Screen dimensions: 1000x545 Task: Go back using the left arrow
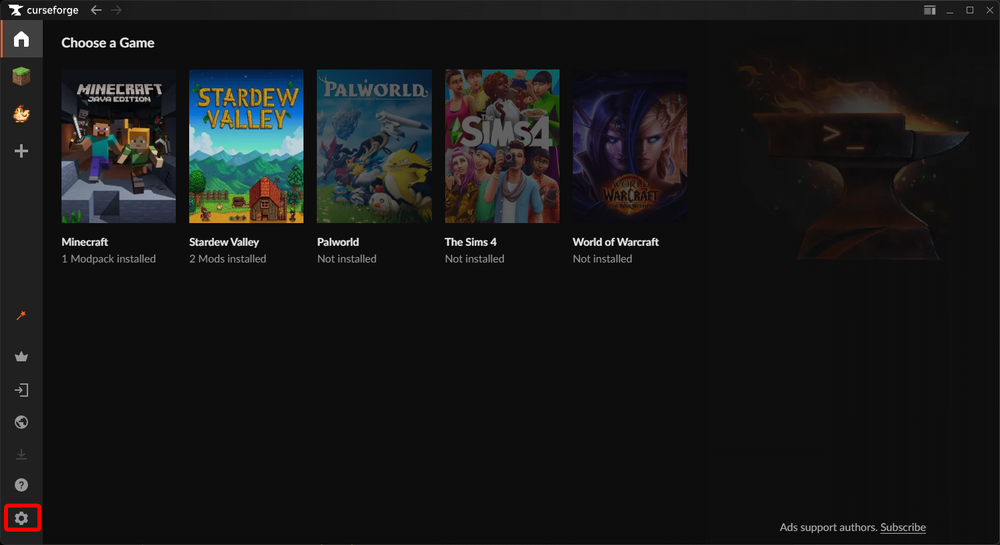(96, 10)
